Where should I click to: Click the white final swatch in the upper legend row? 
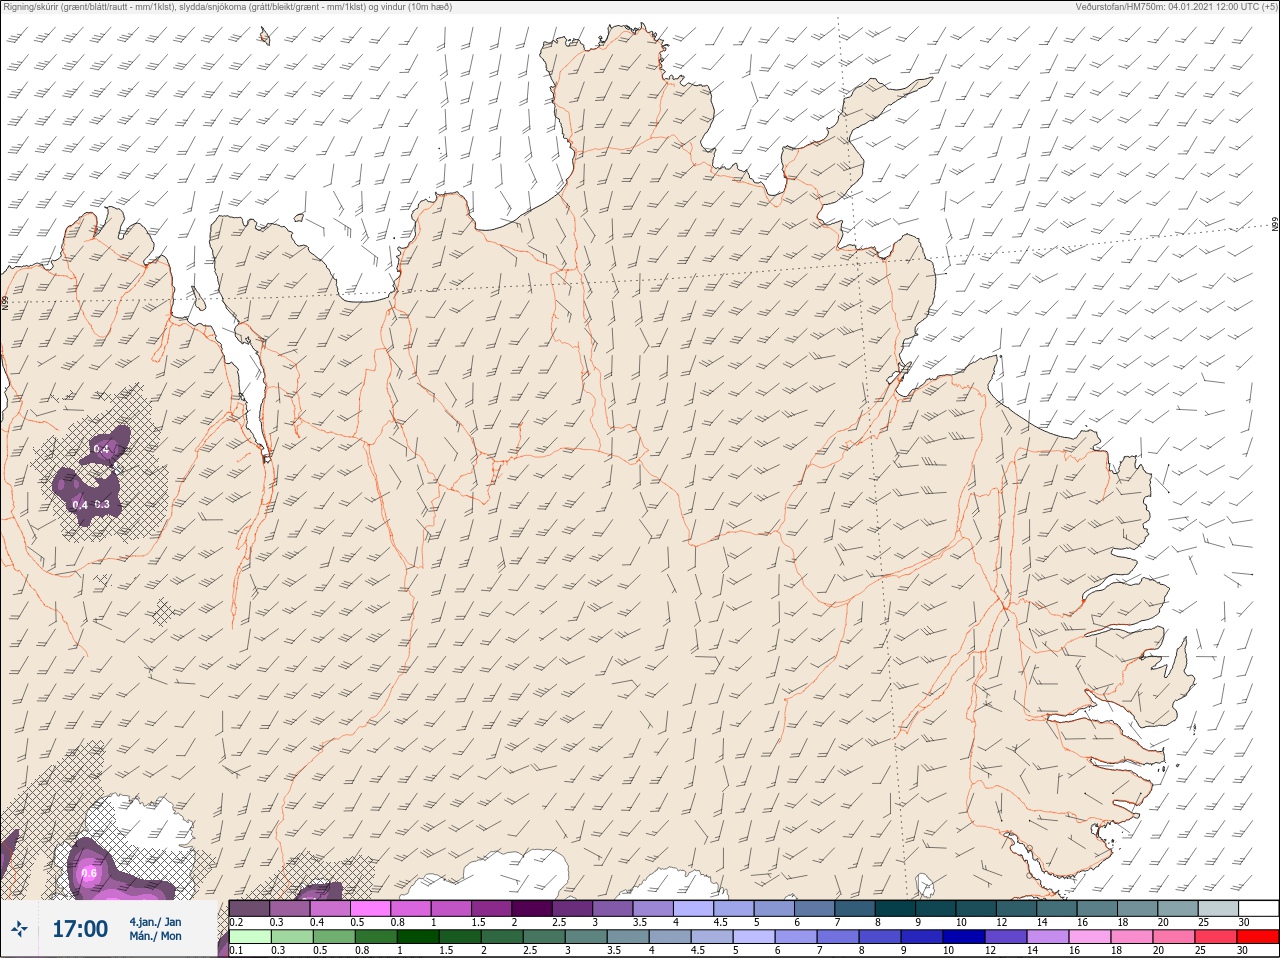tap(1258, 908)
